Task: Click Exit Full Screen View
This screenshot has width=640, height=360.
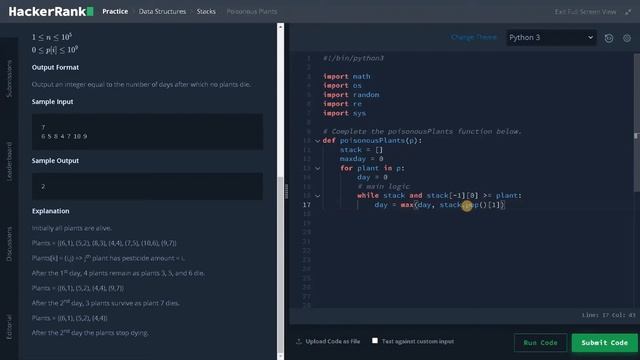Action: (585, 12)
